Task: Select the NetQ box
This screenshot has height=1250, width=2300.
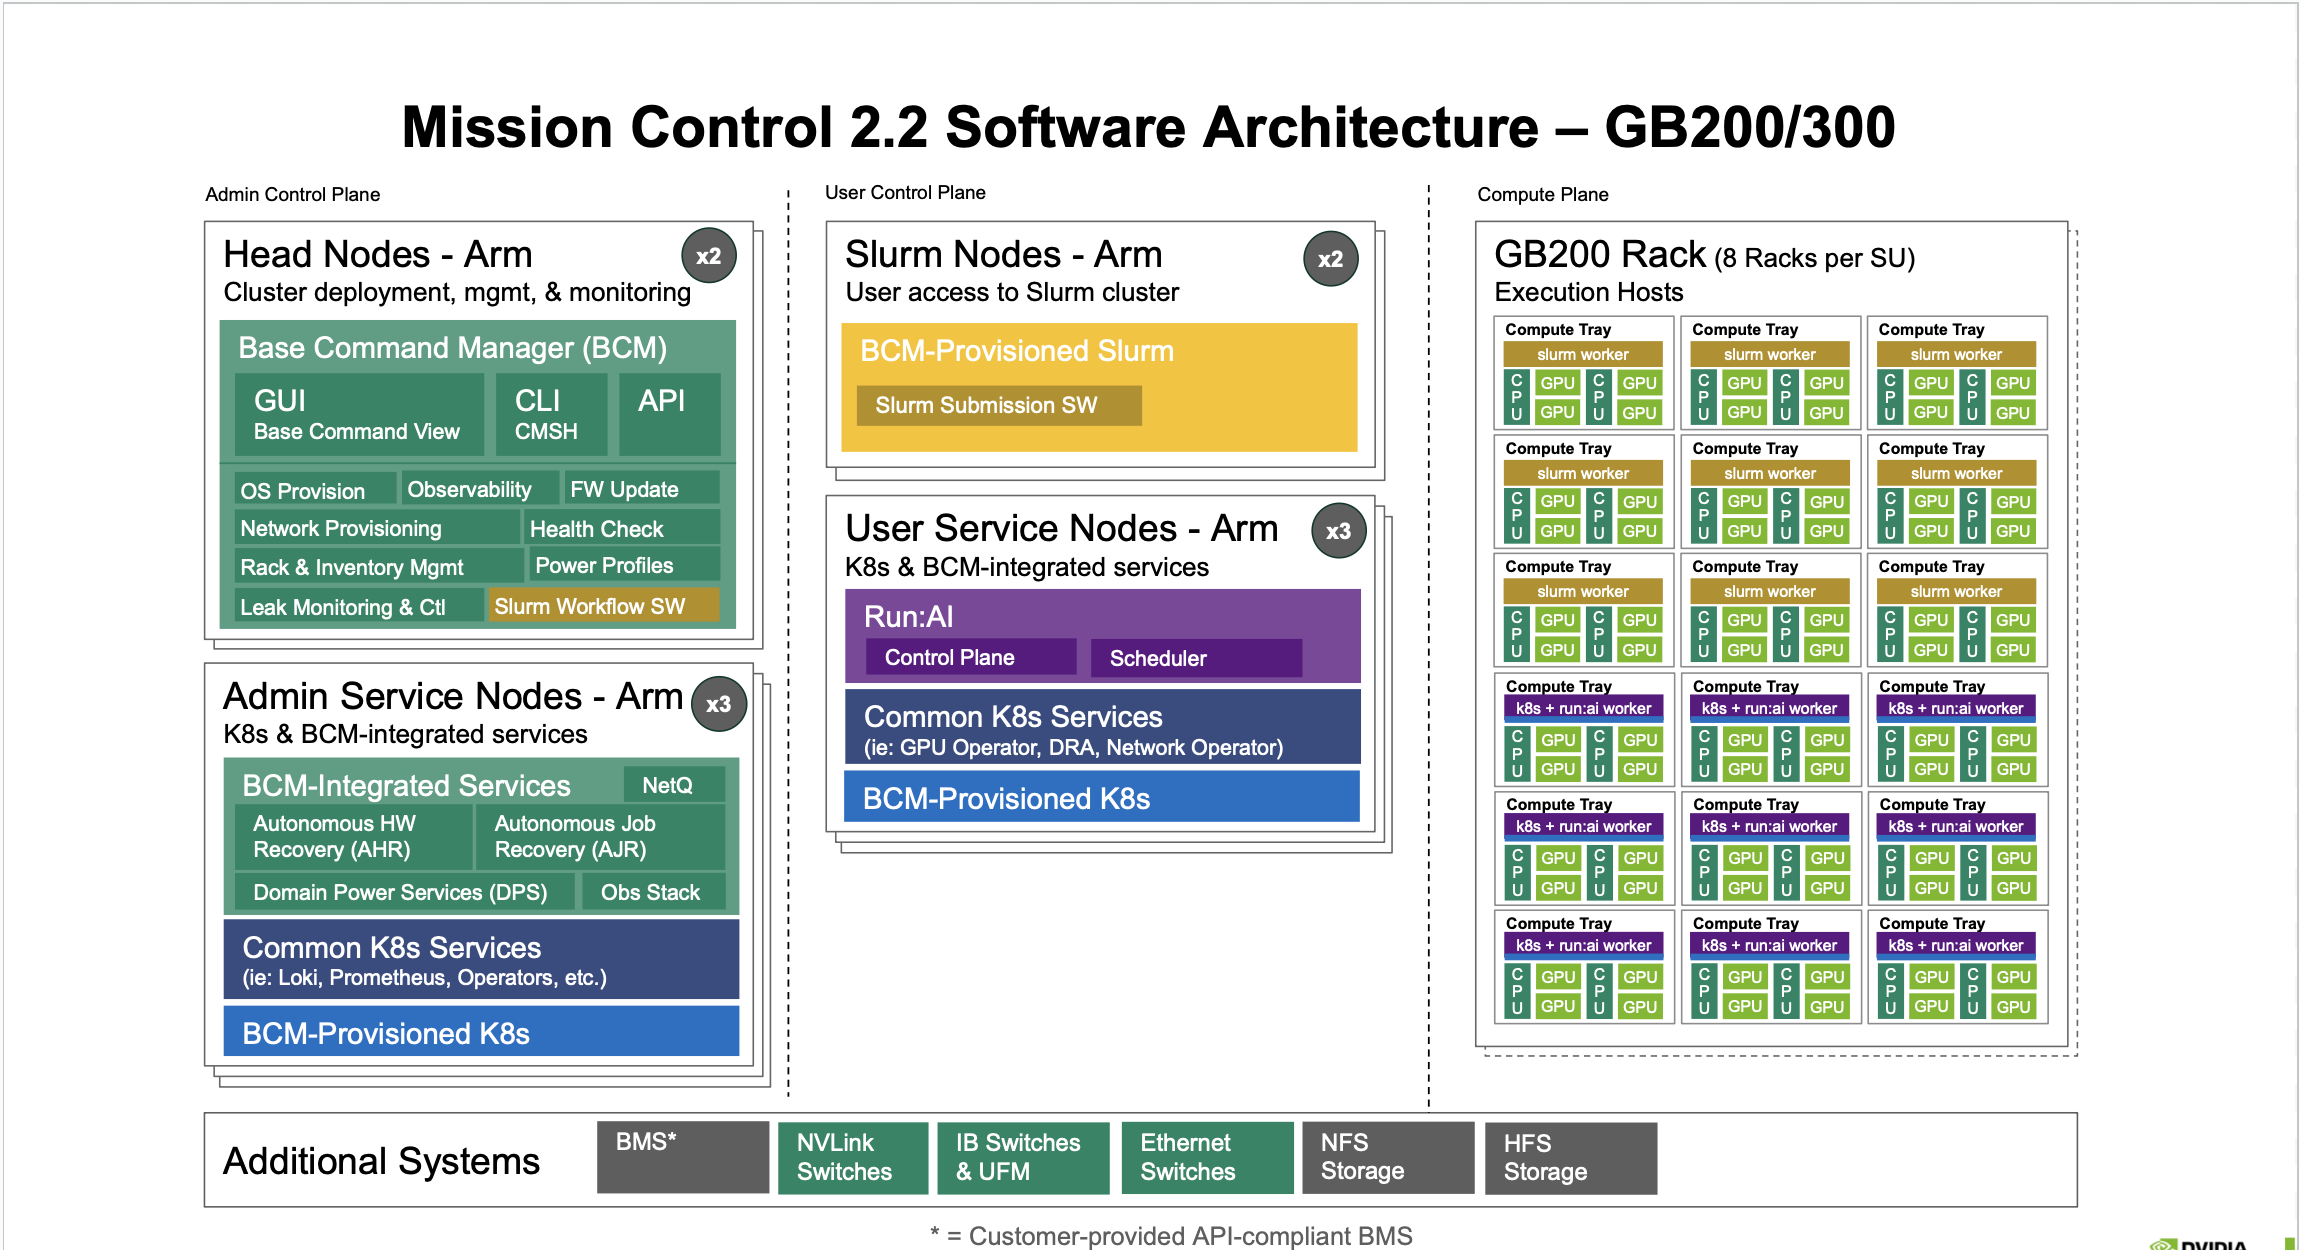Action: [x=673, y=785]
